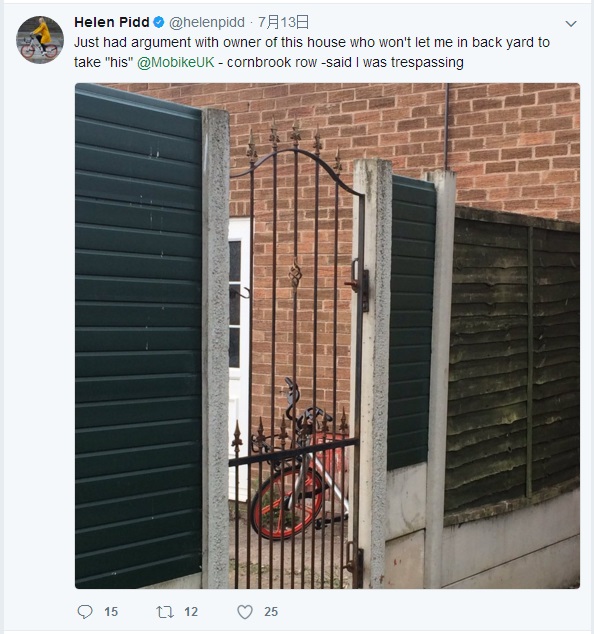
Task: Click the white door in the photo
Action: 240,360
